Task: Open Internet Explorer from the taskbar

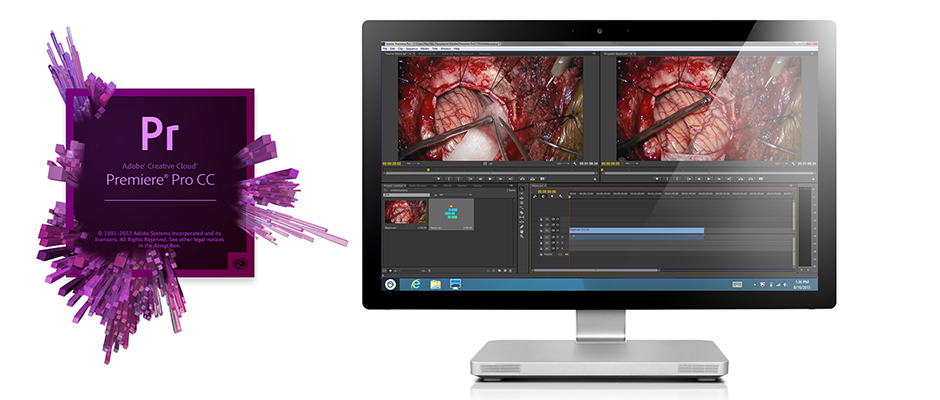Action: (415, 284)
